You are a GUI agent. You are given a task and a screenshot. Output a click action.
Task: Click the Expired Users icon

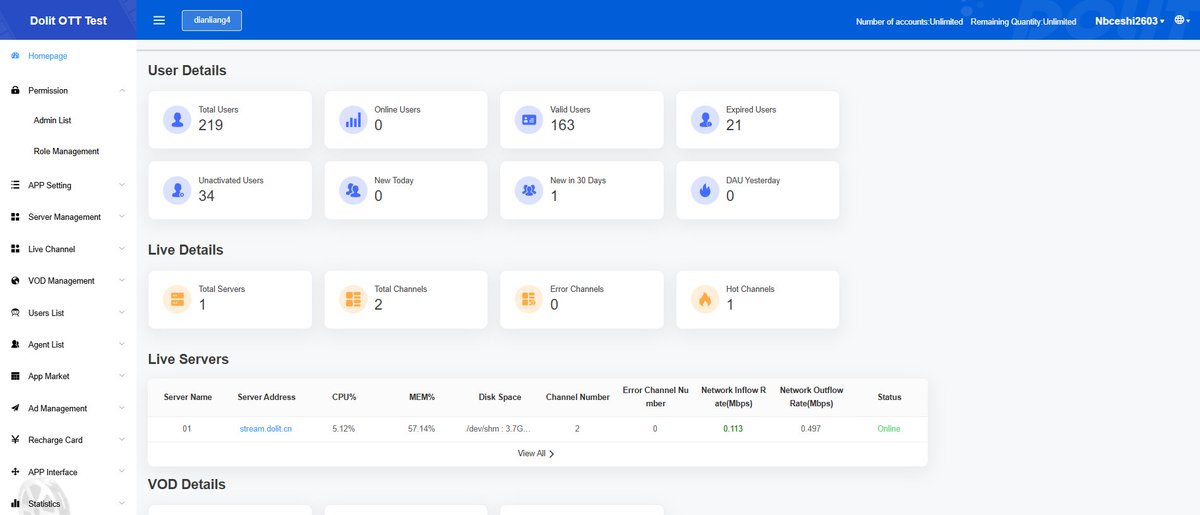(x=705, y=119)
